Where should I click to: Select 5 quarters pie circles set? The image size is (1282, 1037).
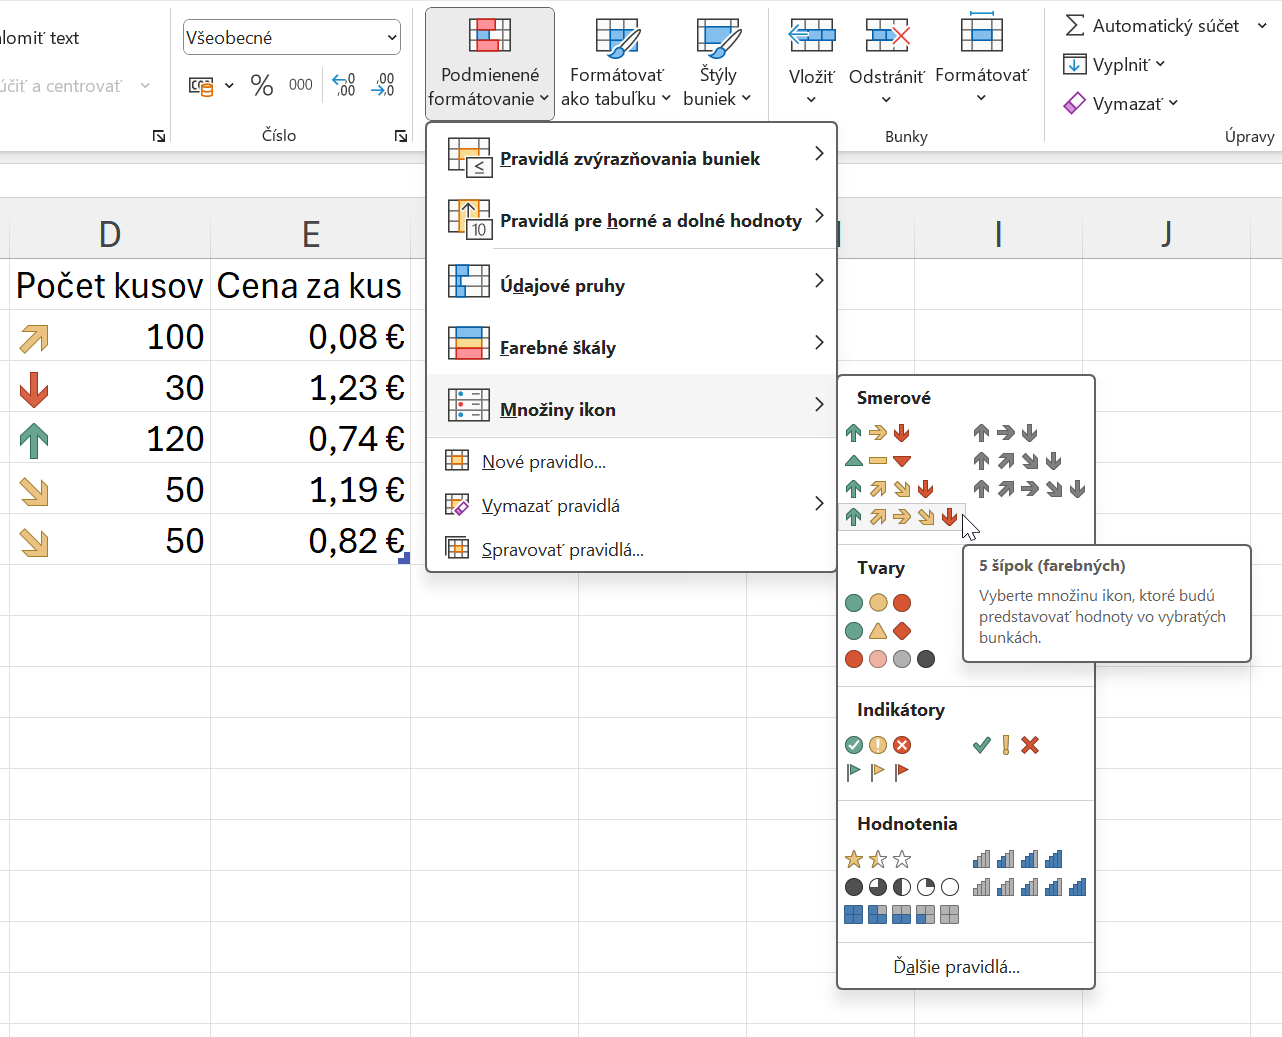click(901, 887)
